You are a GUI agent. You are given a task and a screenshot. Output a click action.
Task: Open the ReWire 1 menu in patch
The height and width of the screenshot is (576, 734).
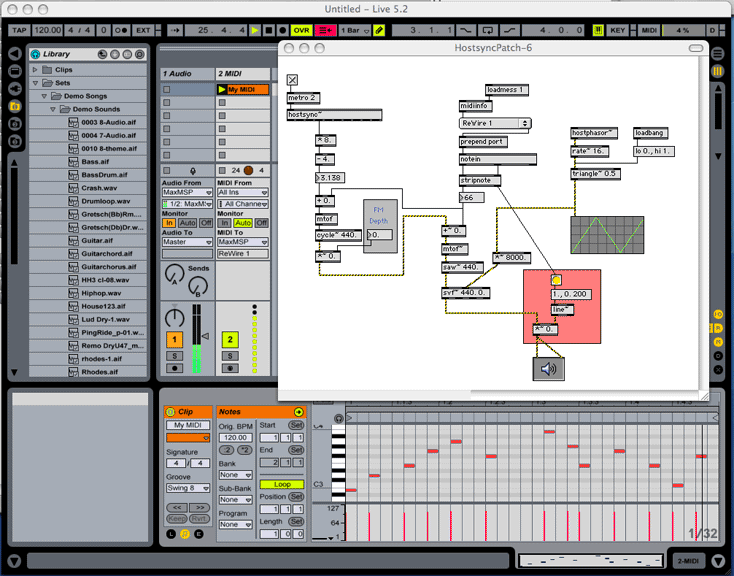(x=495, y=123)
